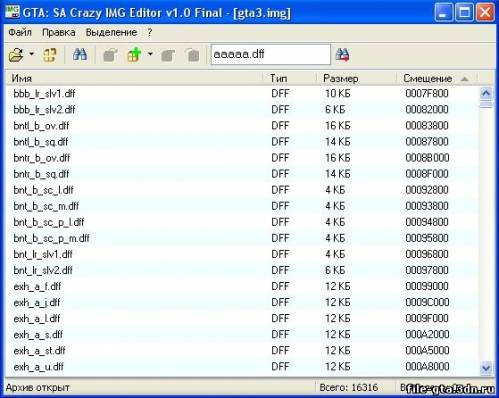
Task: Click the greyed extract file icon
Action: (110, 55)
